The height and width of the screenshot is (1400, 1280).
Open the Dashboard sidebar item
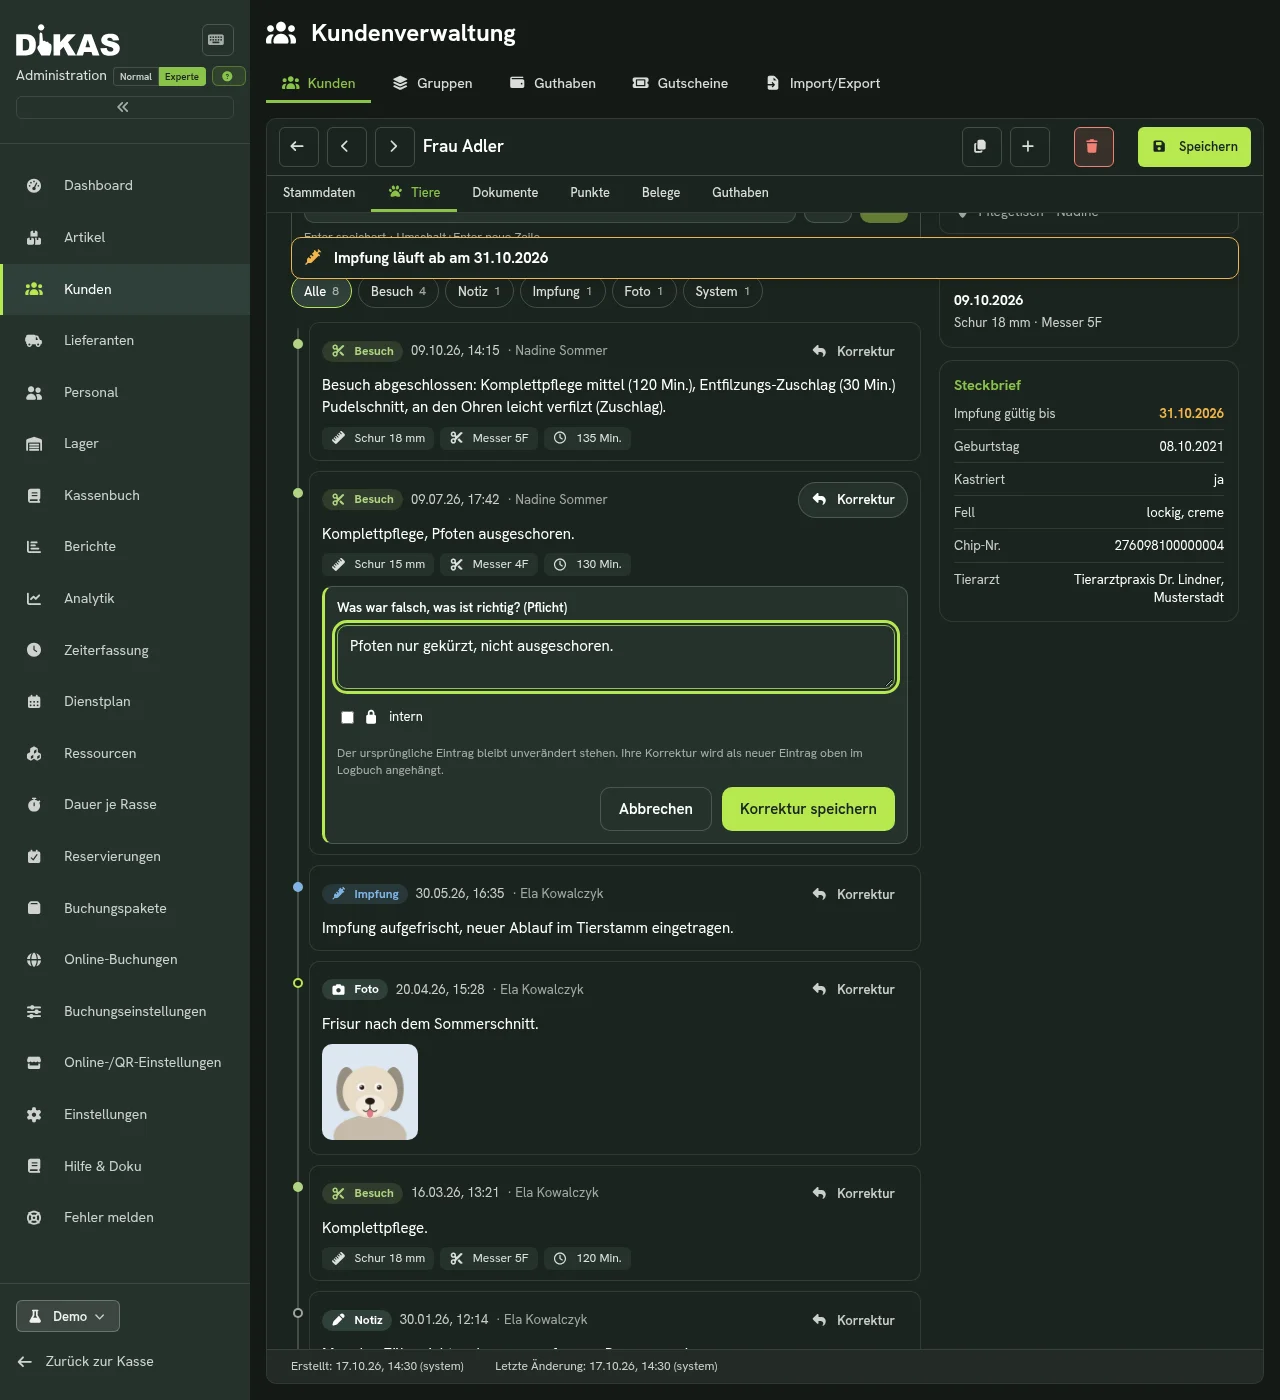[125, 186]
